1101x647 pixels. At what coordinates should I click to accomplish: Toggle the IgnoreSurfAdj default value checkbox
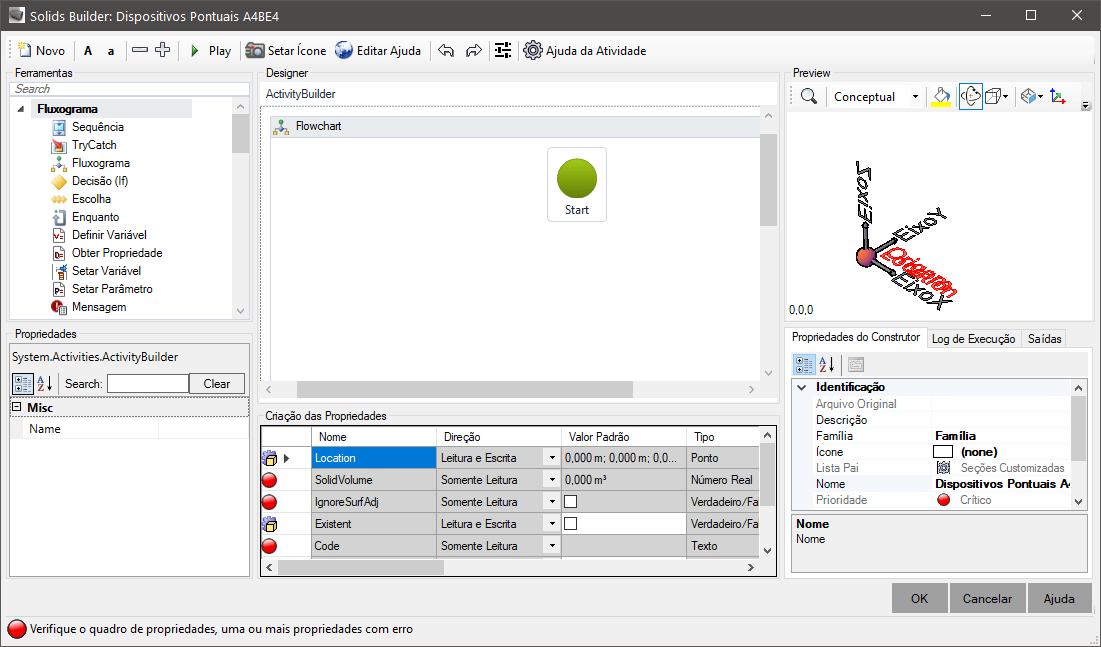pyautogui.click(x=571, y=501)
